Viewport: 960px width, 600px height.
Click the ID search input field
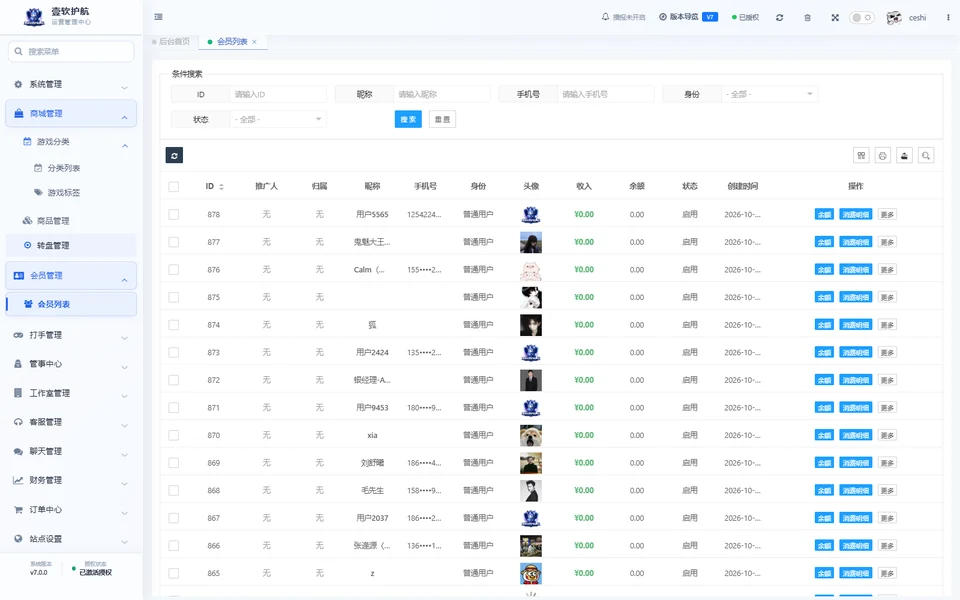(278, 94)
